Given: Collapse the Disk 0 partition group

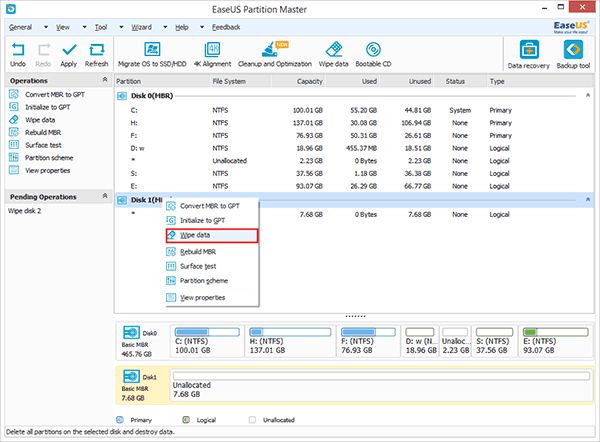Looking at the screenshot, I should coord(588,95).
